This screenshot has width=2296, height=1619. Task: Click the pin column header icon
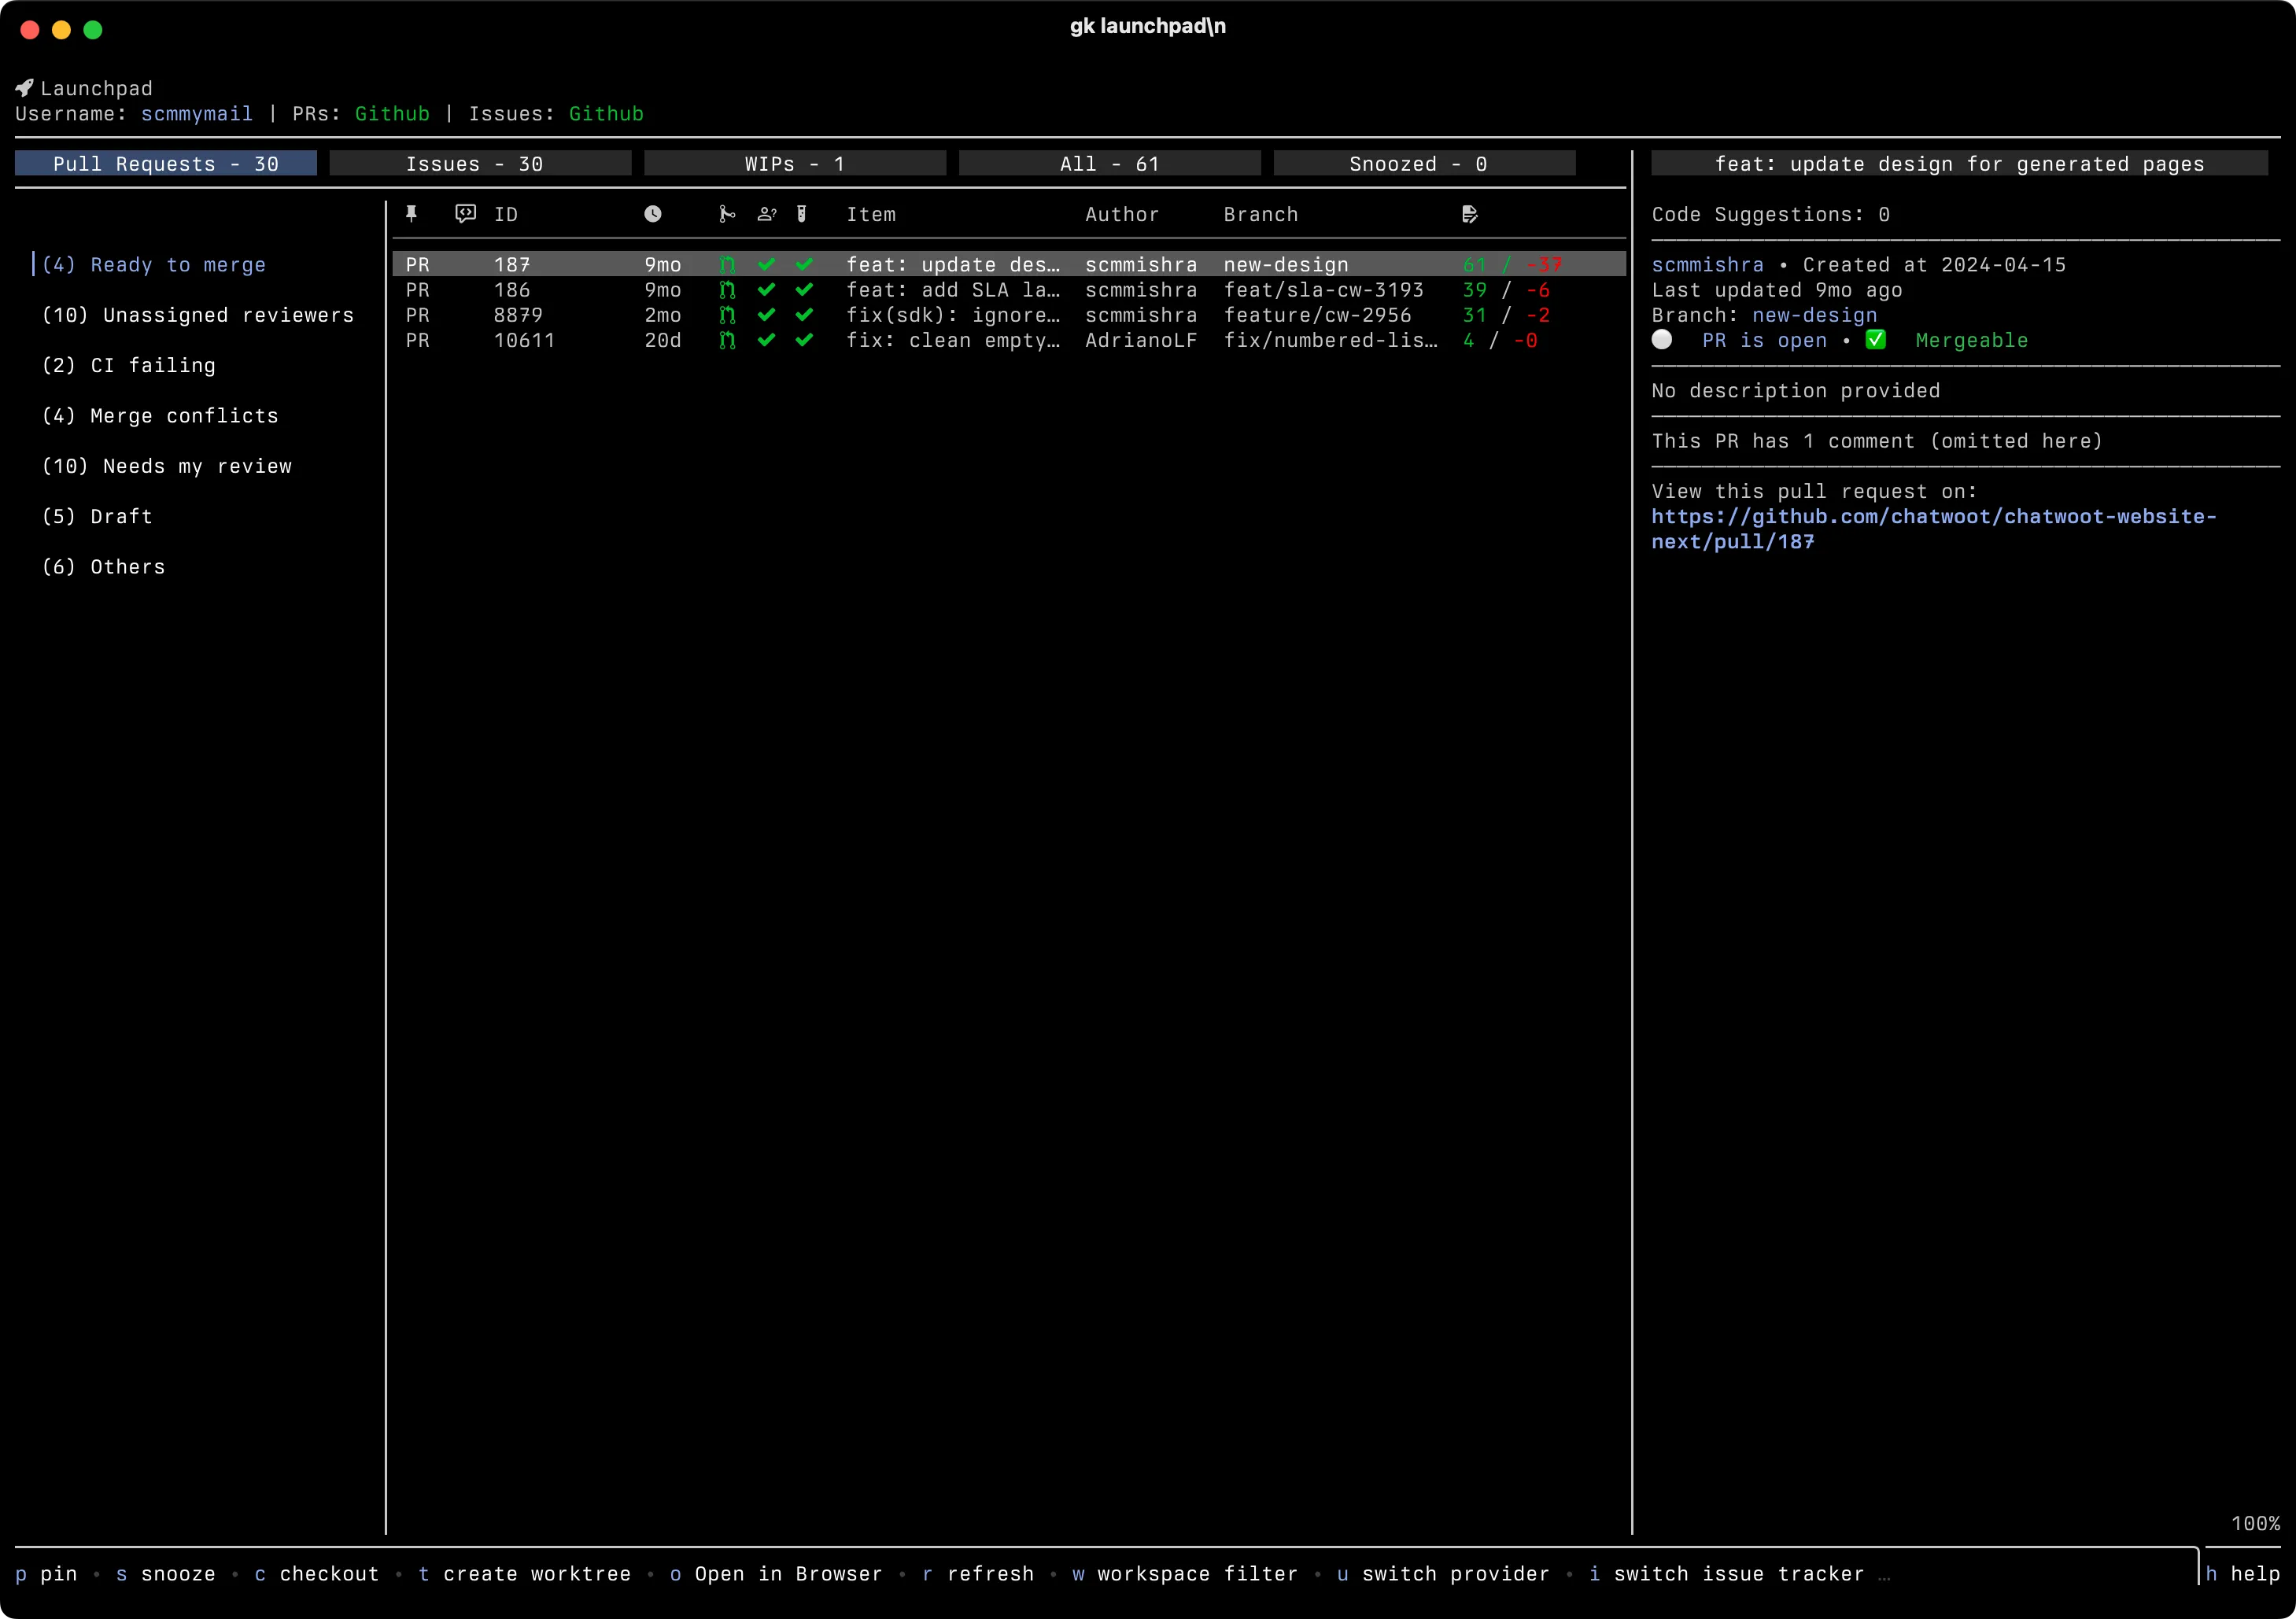[x=412, y=213]
